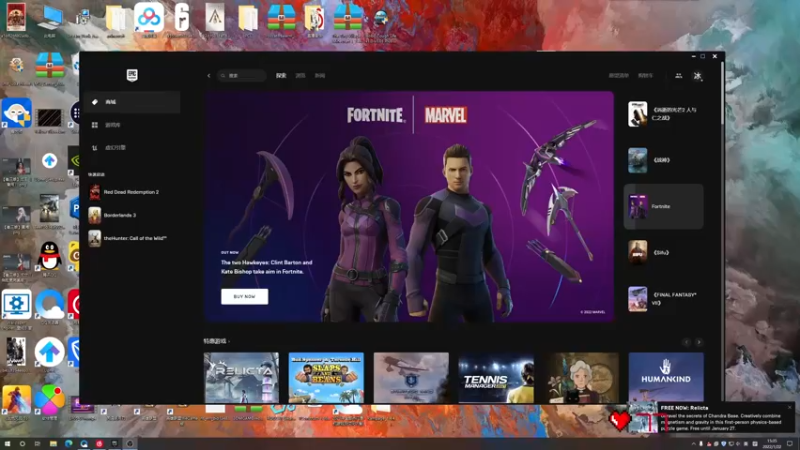Open the Relicta game card
The height and width of the screenshot is (450, 800).
click(241, 378)
